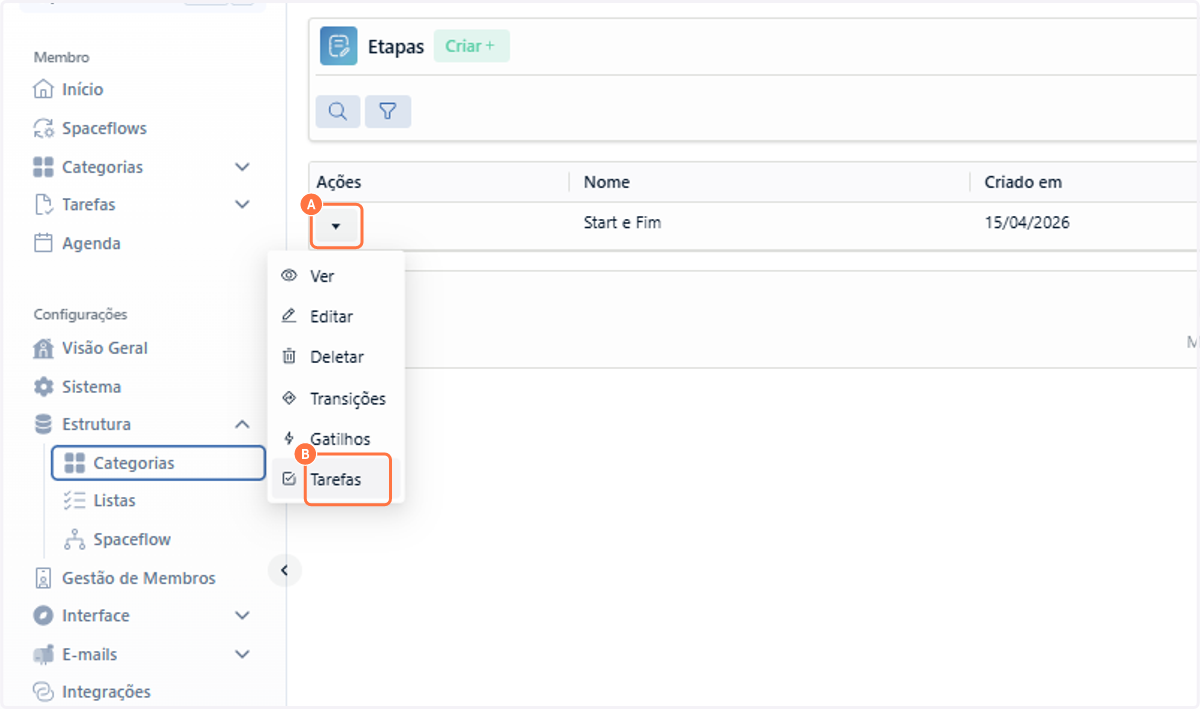Click the search magnifier button
1200x709 pixels.
338,111
